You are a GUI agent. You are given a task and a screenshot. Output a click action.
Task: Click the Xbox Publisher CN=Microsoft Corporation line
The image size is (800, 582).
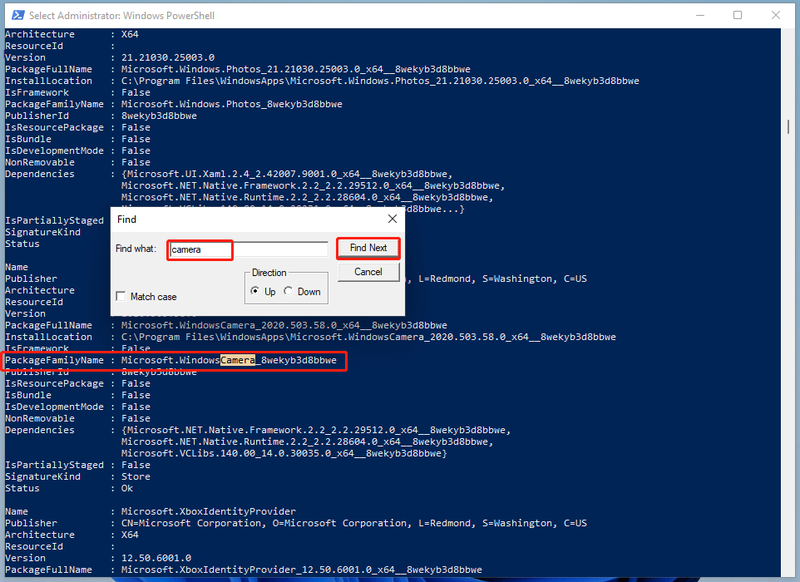tap(354, 523)
